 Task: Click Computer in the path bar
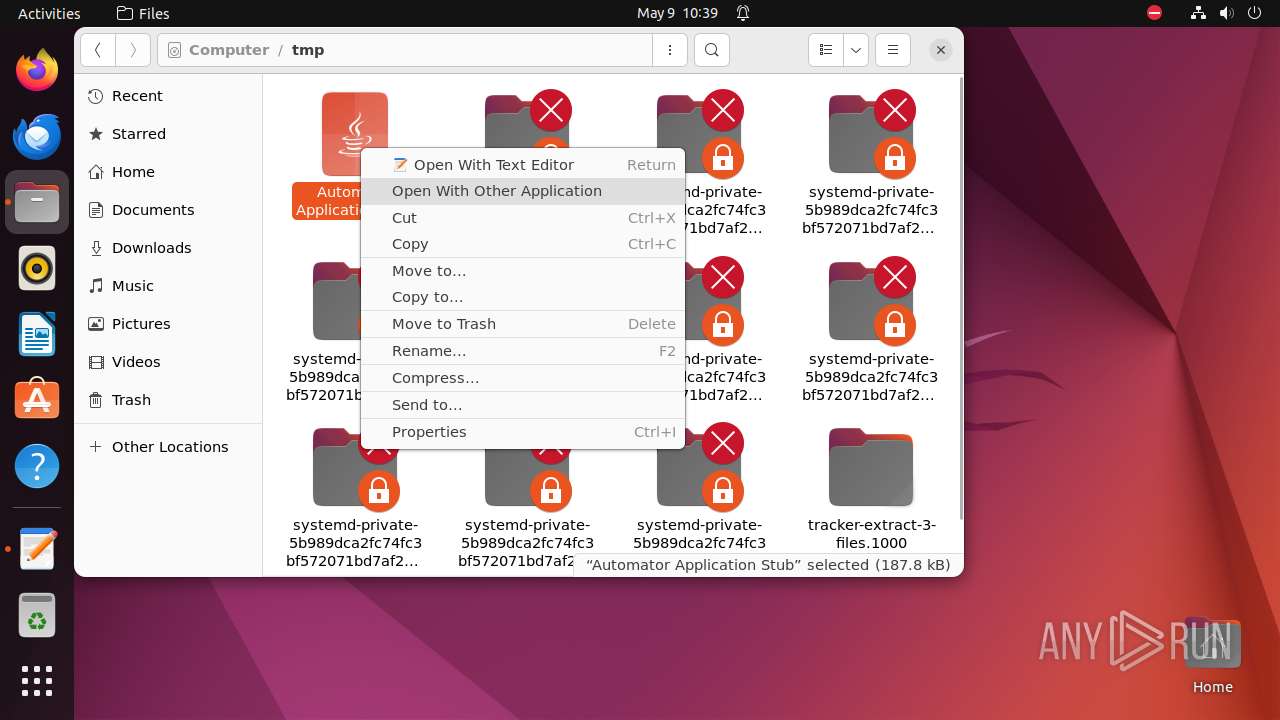click(229, 50)
